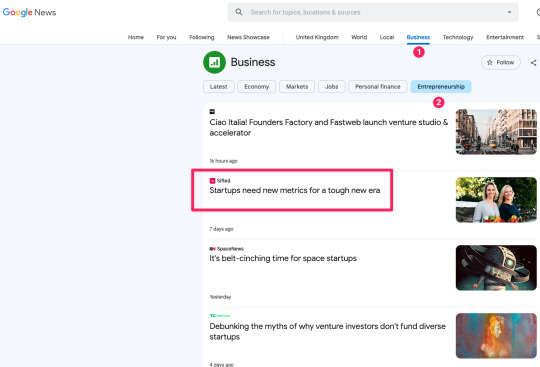Click the Google News logo
540x367 pixels.
[x=29, y=12]
